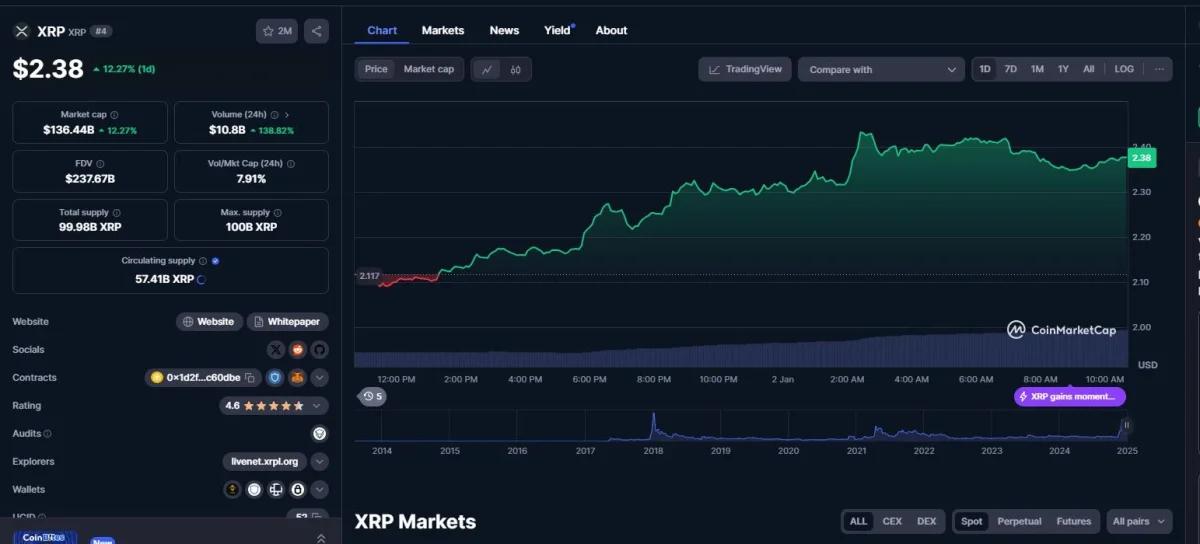Set chart range to 1Y
Image resolution: width=1200 pixels, height=544 pixels.
1063,69
